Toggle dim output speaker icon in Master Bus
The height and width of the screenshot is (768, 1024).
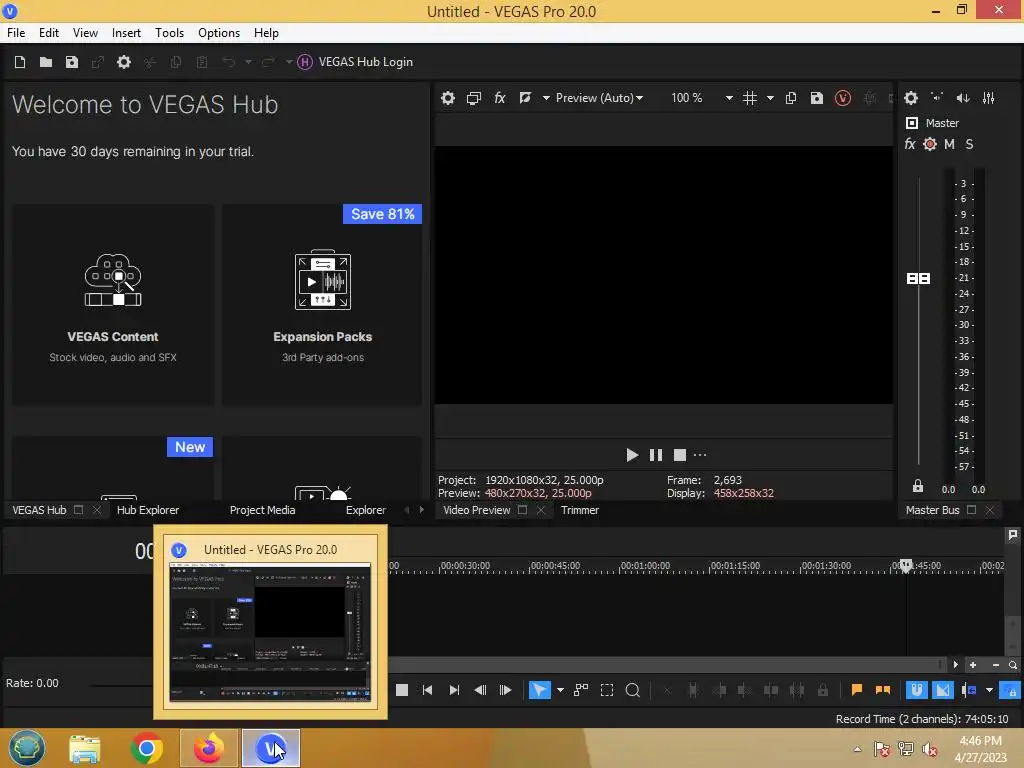pos(963,98)
